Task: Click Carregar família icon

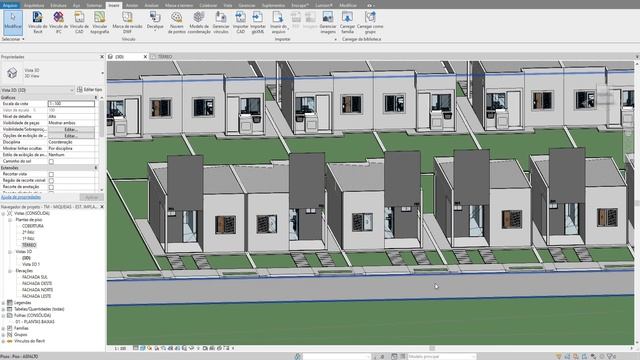Action: point(347,18)
